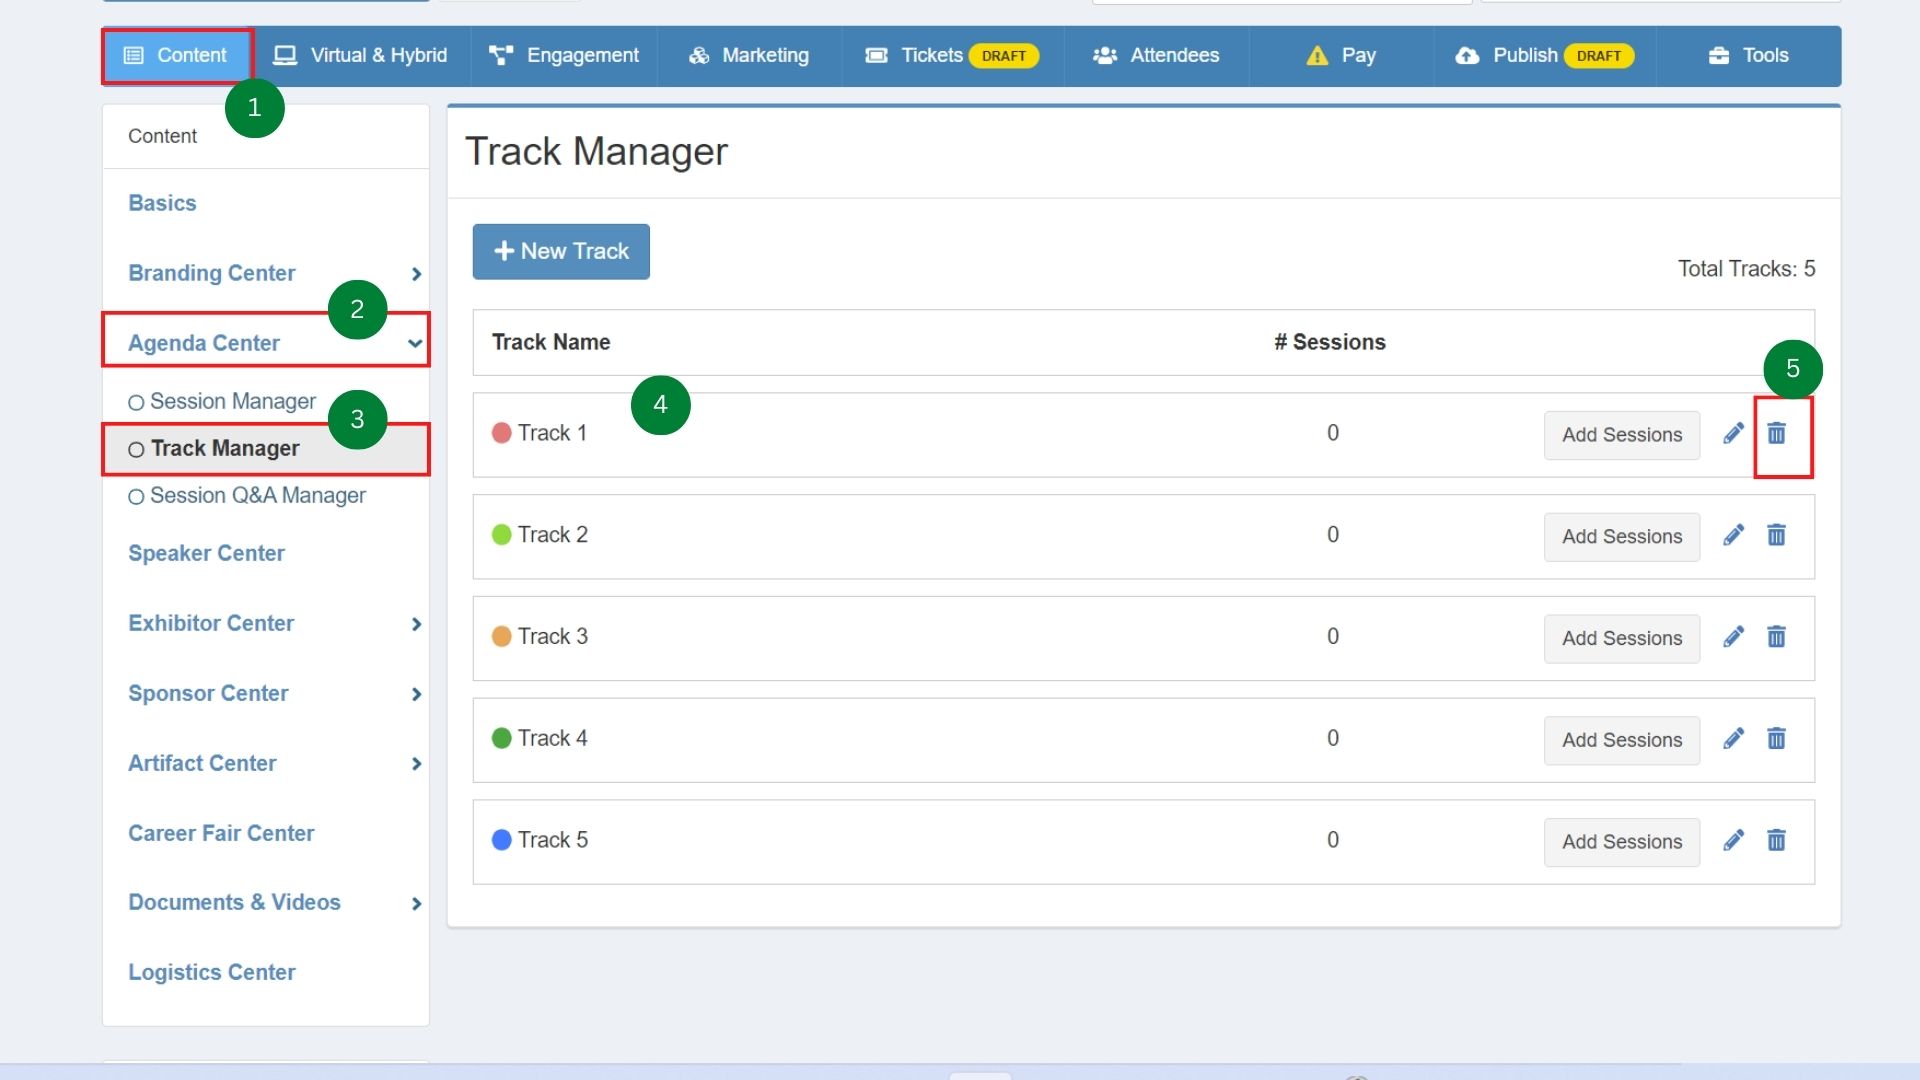1920x1080 pixels.
Task: Select the Track Manager radio item
Action: pos(136,449)
